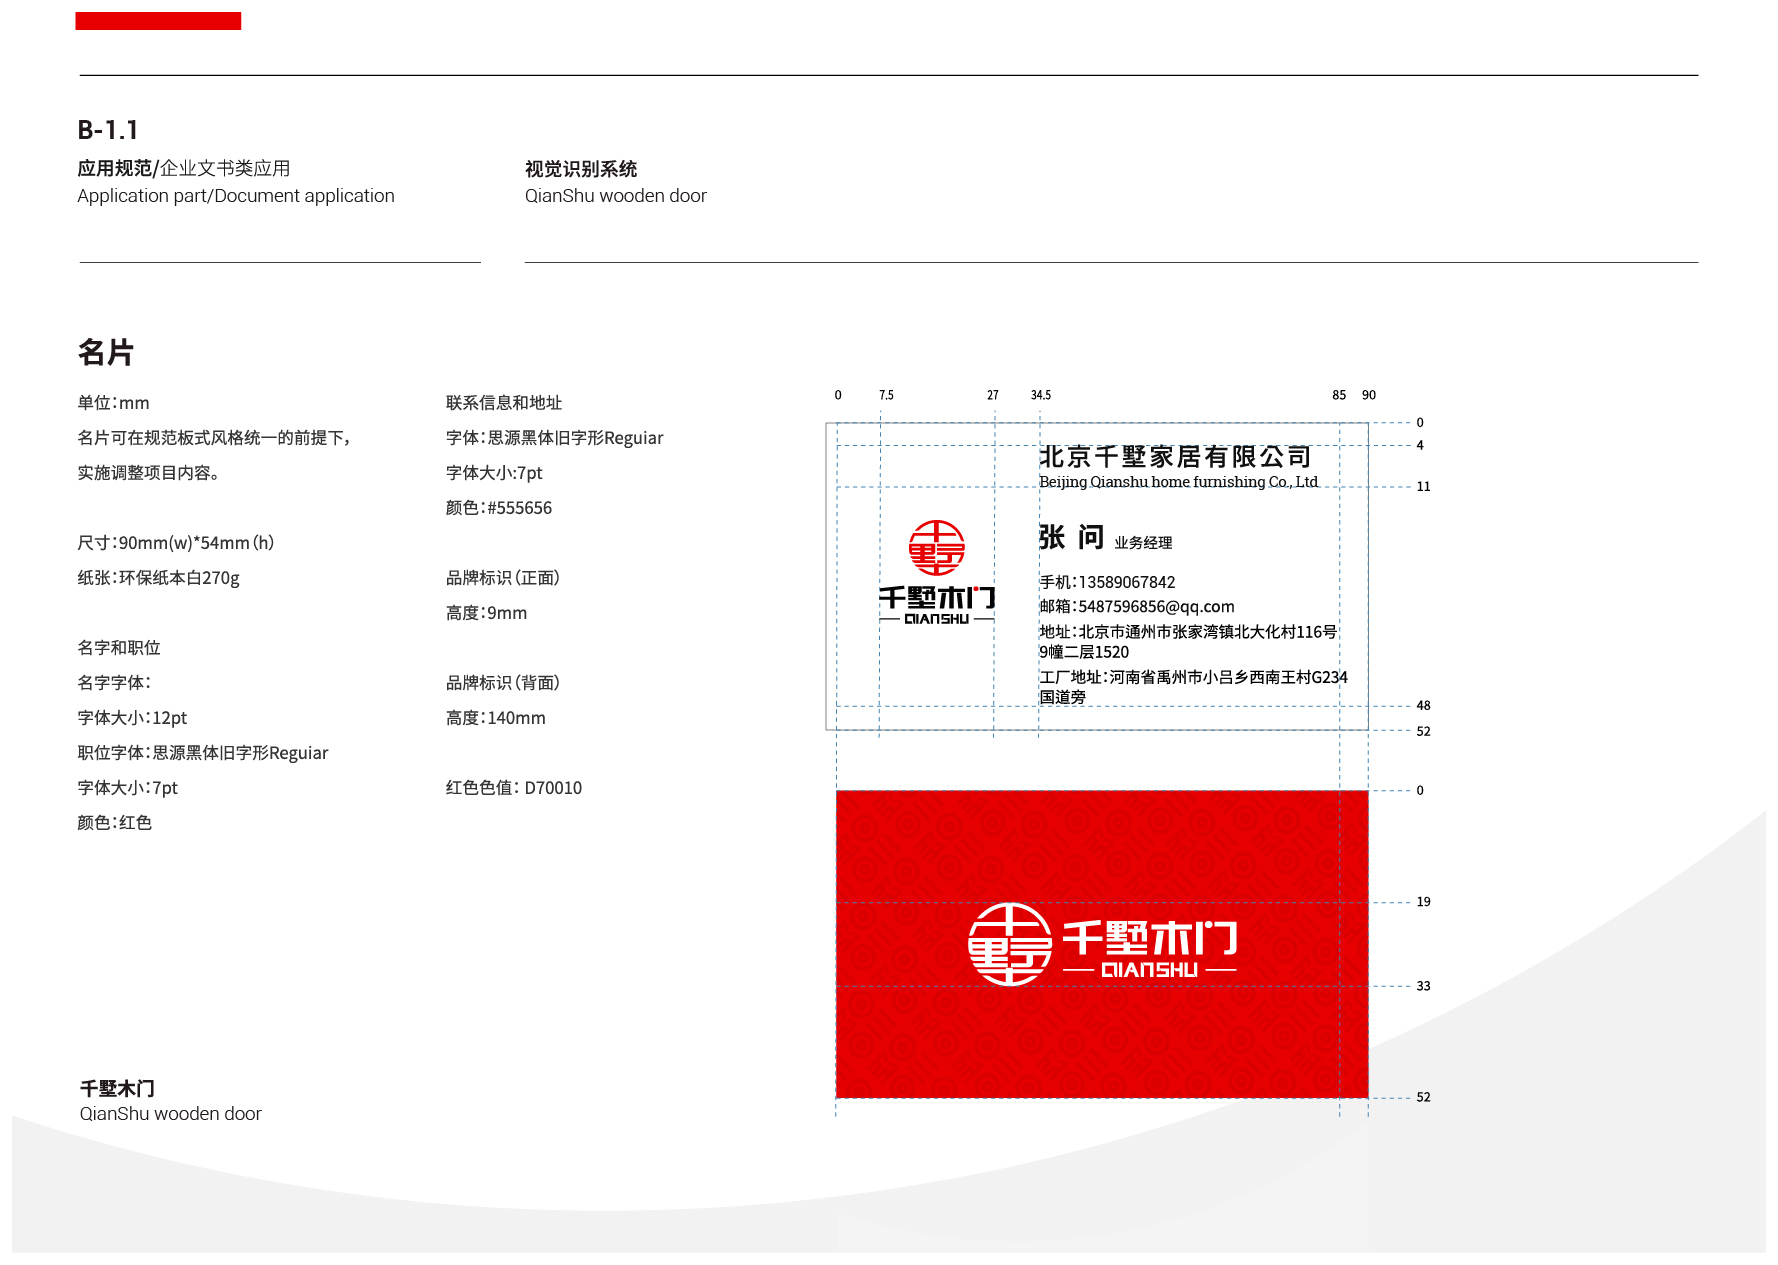Select "QianShu wooden door" text under 视觉识别系统
Image resolution: width=1778 pixels, height=1265 pixels.
tap(616, 196)
